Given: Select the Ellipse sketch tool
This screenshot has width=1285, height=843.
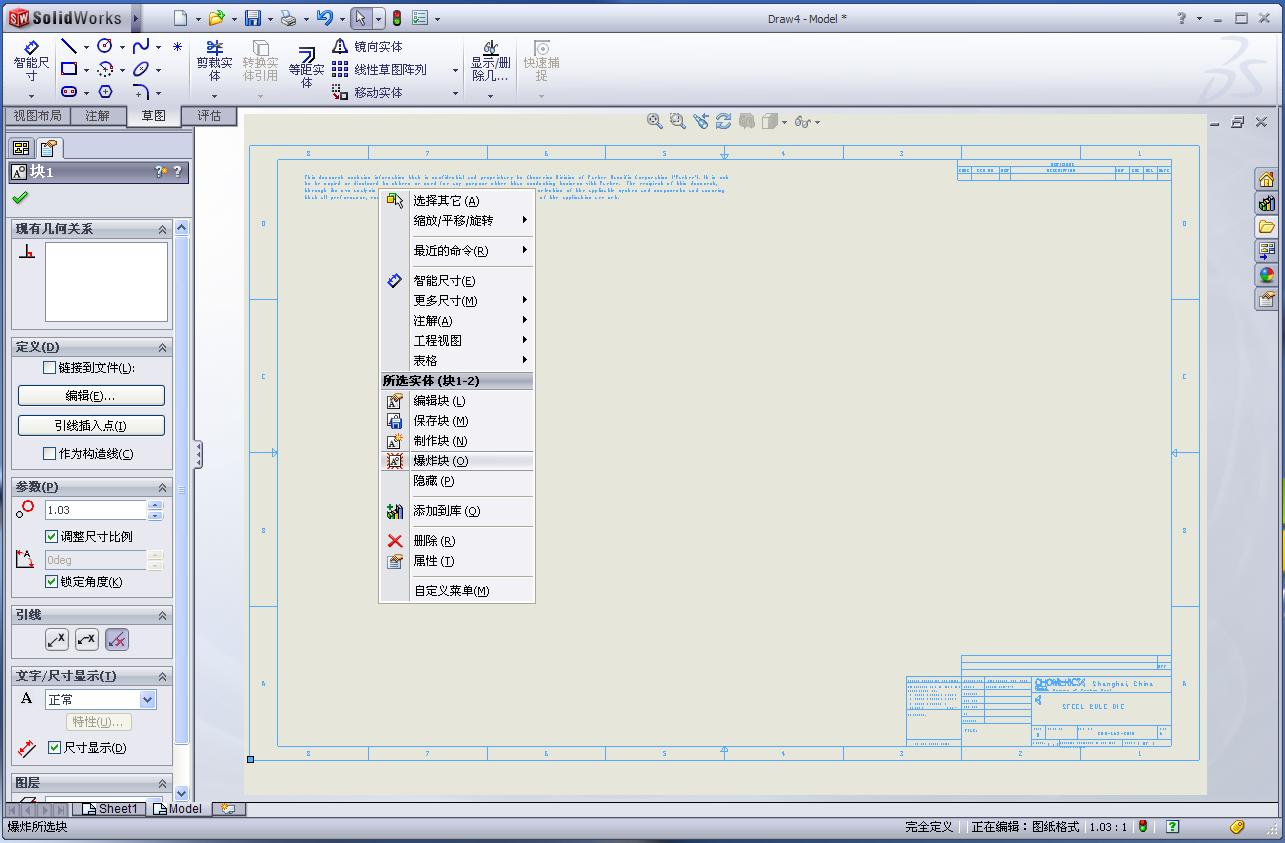Looking at the screenshot, I should (141, 69).
